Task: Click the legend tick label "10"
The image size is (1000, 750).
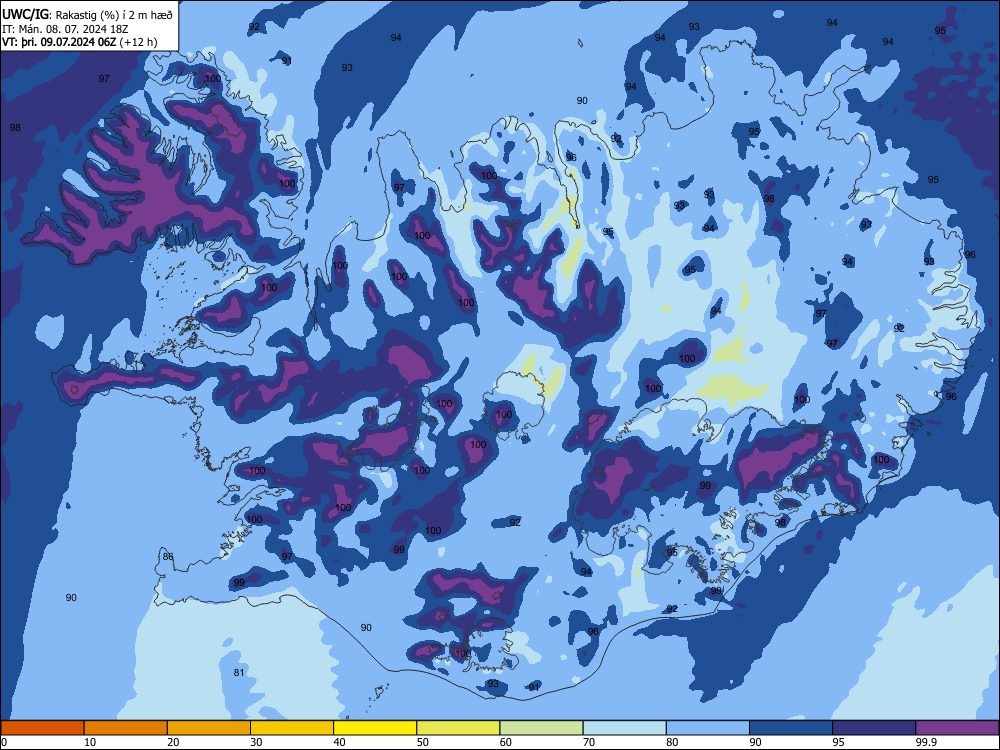Action: (x=90, y=742)
